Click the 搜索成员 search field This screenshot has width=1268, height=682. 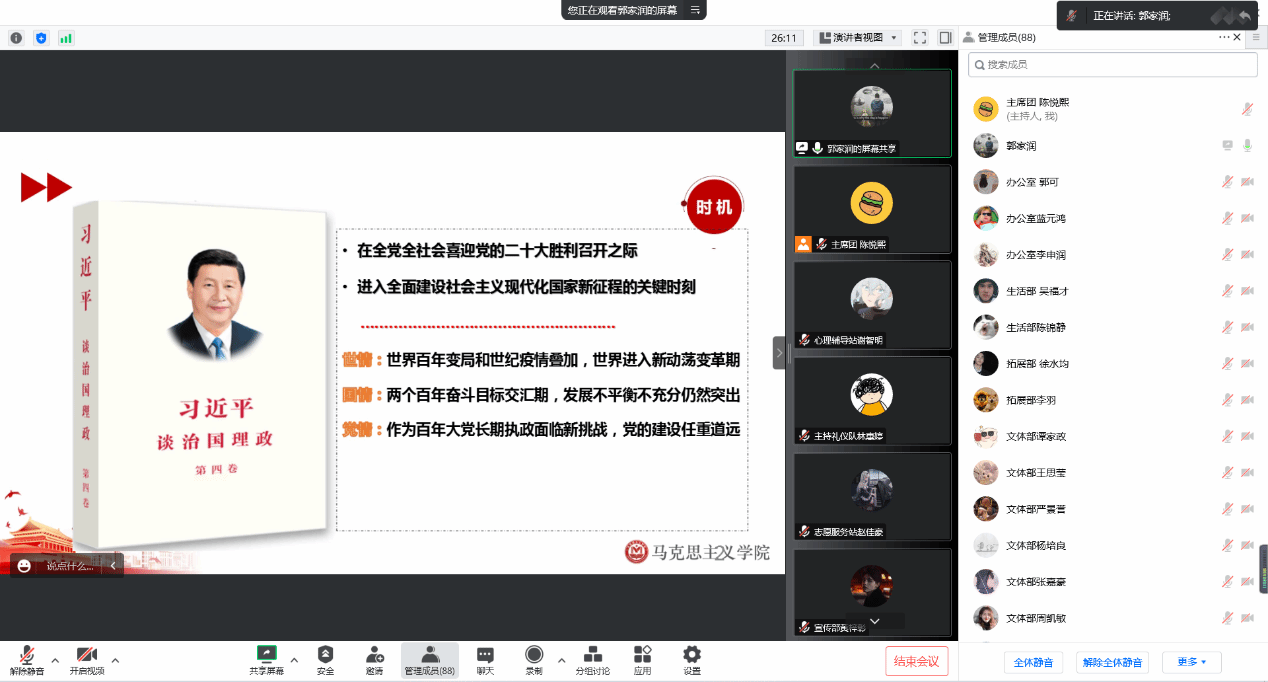(1112, 64)
